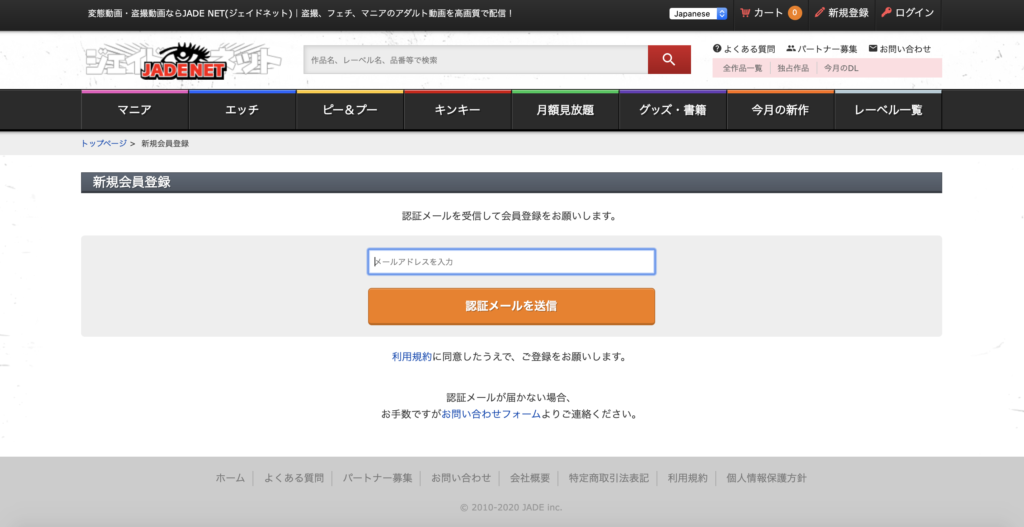Click the 新規登録 pencil icon in the header
Viewport: 1024px width, 527px height.
click(x=820, y=13)
